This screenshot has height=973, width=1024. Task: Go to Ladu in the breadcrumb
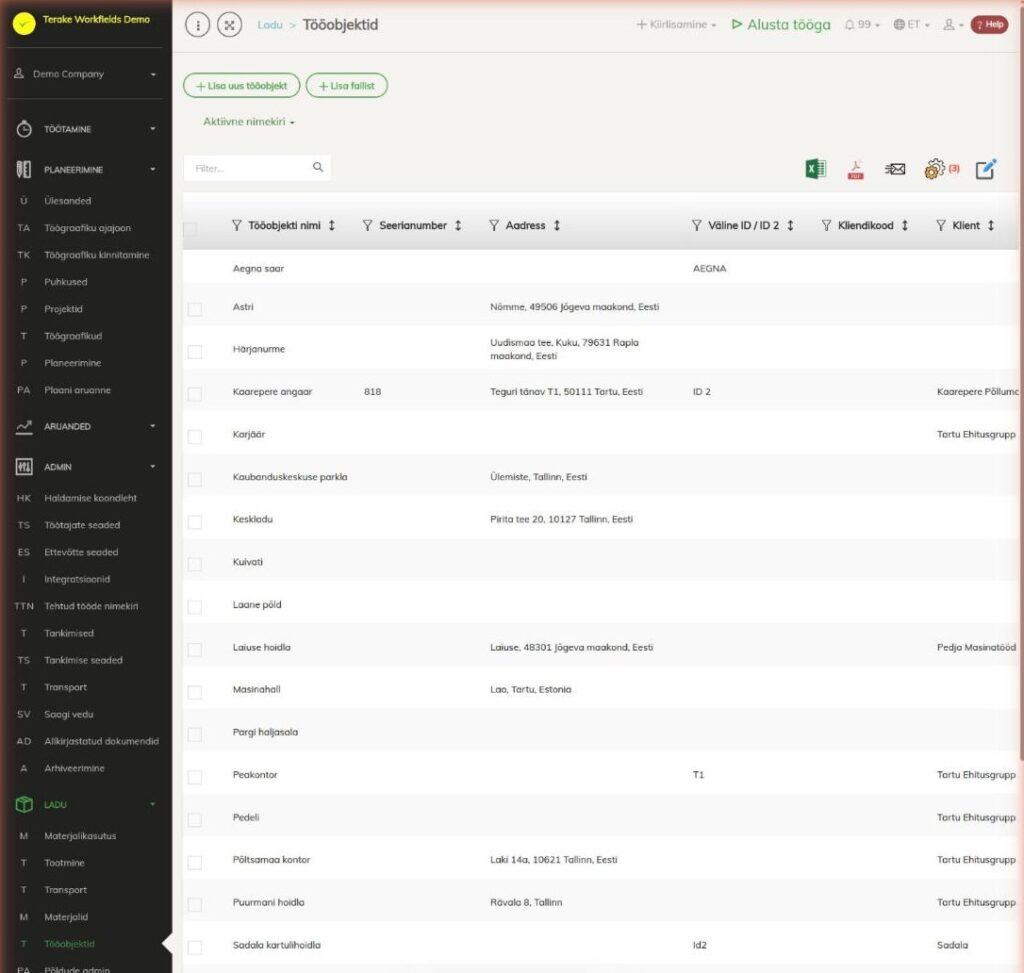tap(270, 25)
